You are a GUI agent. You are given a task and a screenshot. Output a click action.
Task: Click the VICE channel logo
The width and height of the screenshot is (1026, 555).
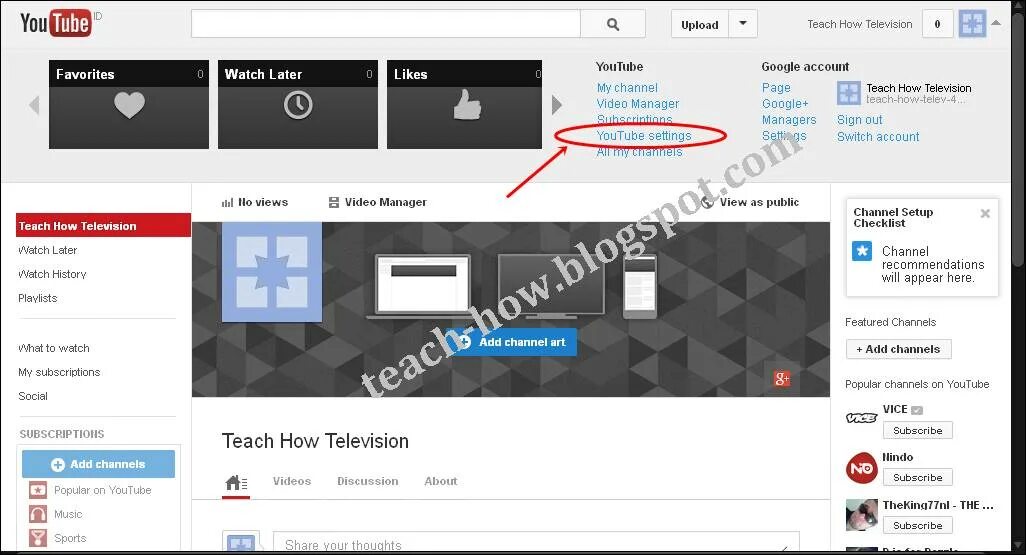pos(861,418)
